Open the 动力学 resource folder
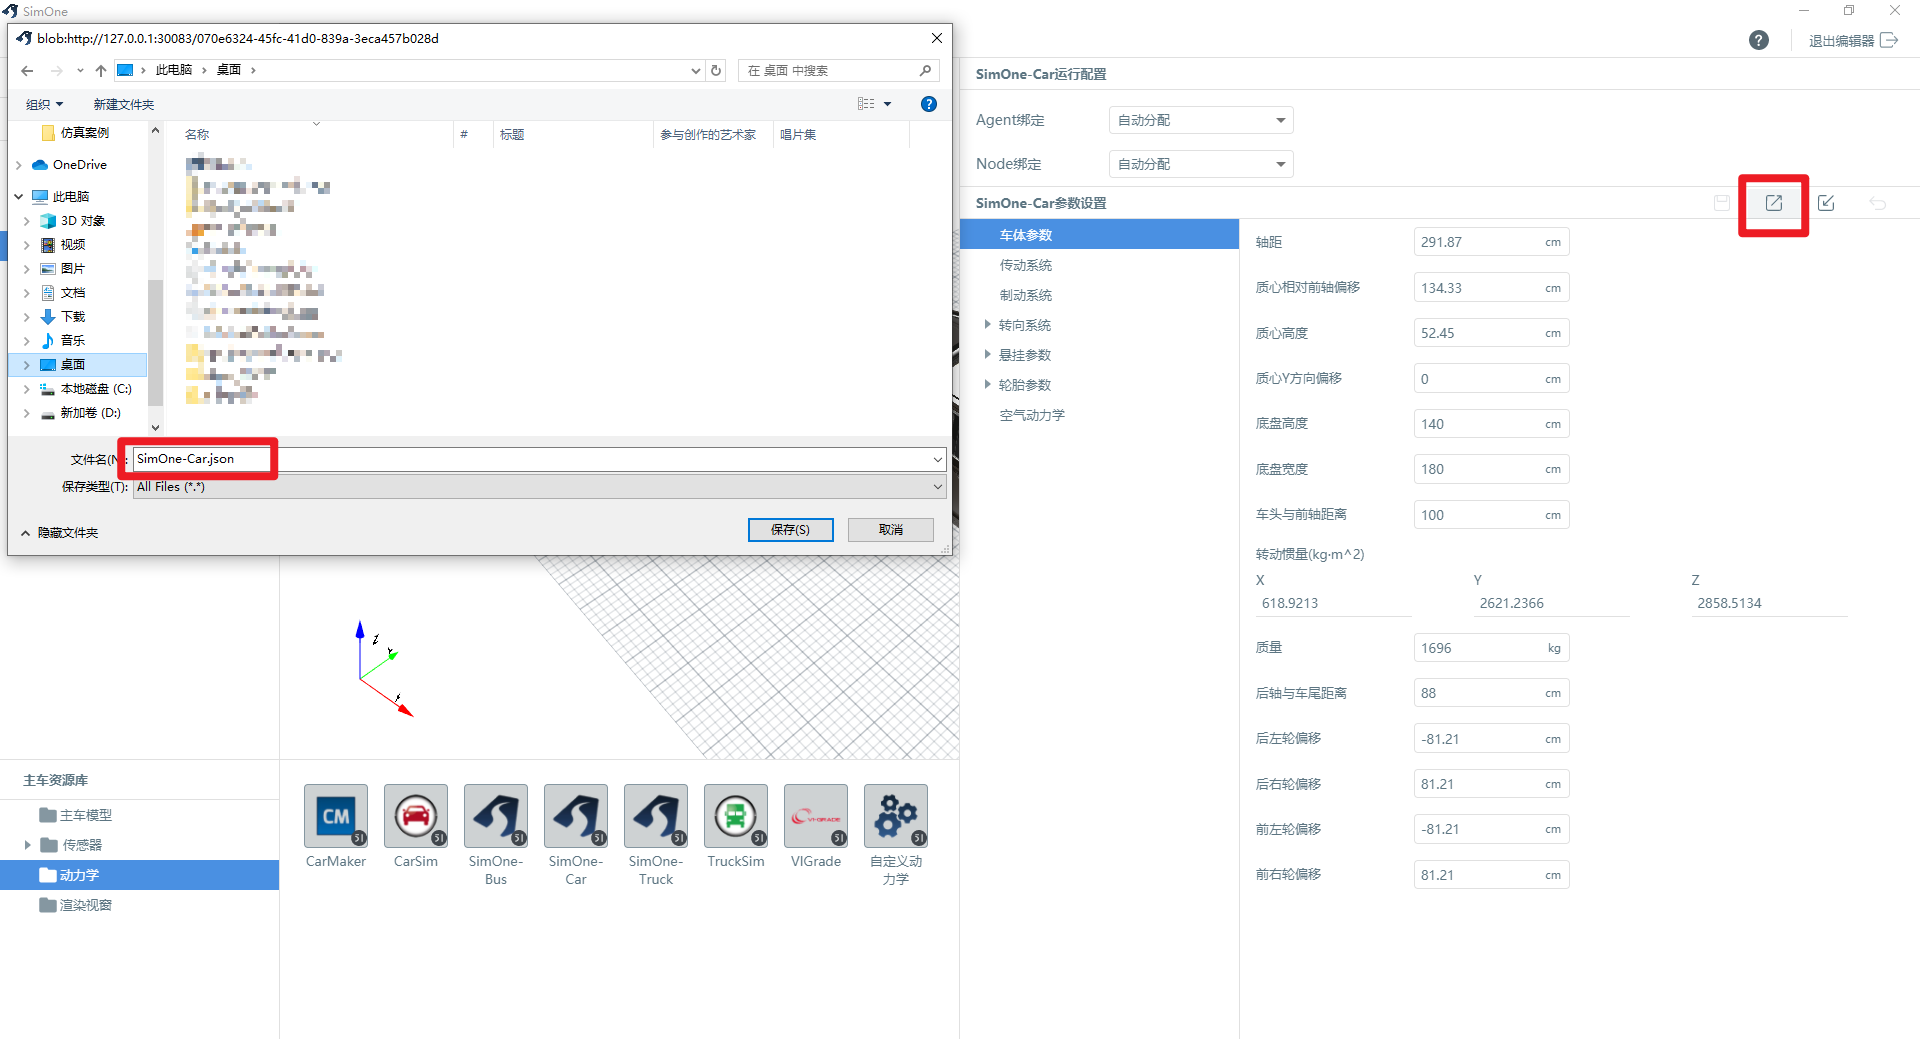Viewport: 1920px width, 1039px height. point(139,875)
